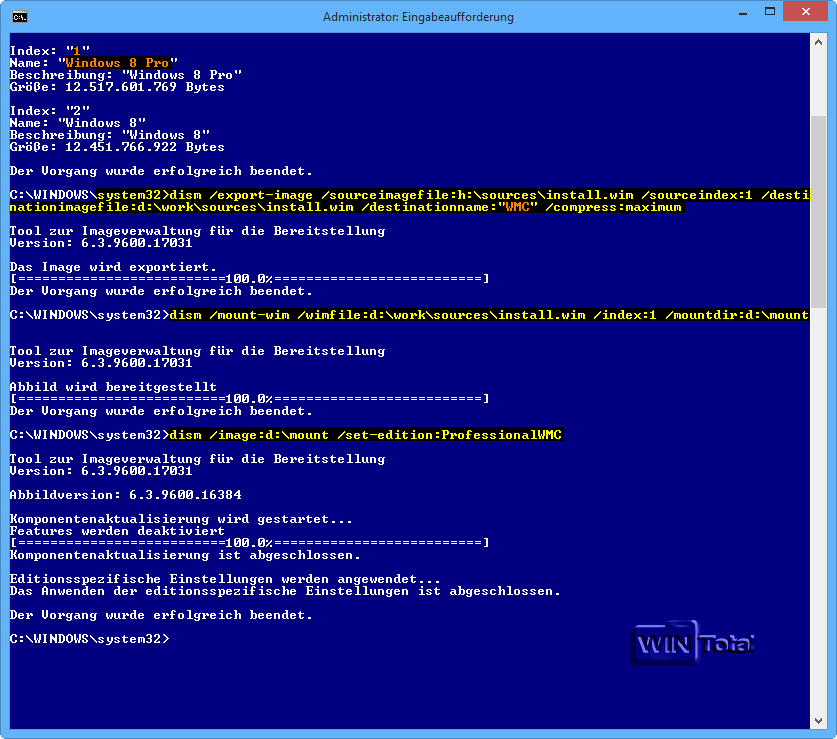Click 'Komponentenaktualisierung wird gestartet...' line
Image resolution: width=837 pixels, height=739 pixels.
[x=181, y=519]
